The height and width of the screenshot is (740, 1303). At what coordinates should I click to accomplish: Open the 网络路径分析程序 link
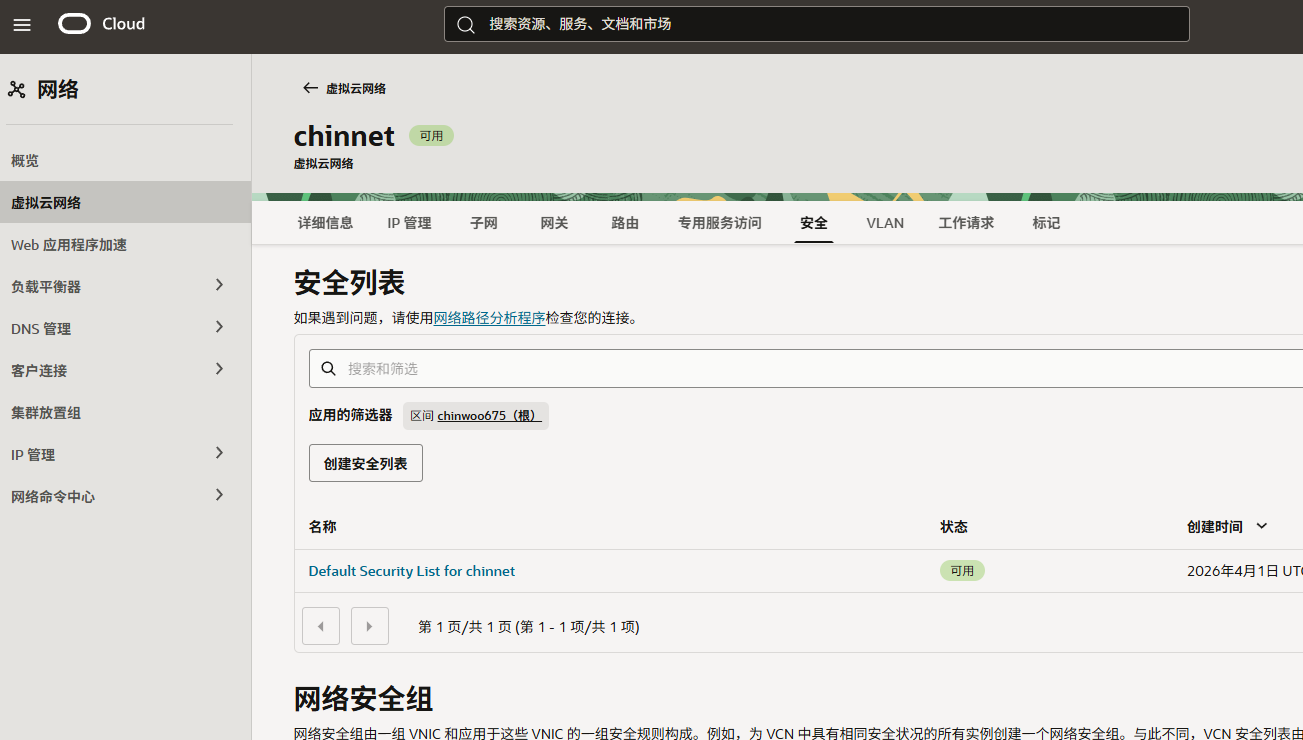pos(489,318)
